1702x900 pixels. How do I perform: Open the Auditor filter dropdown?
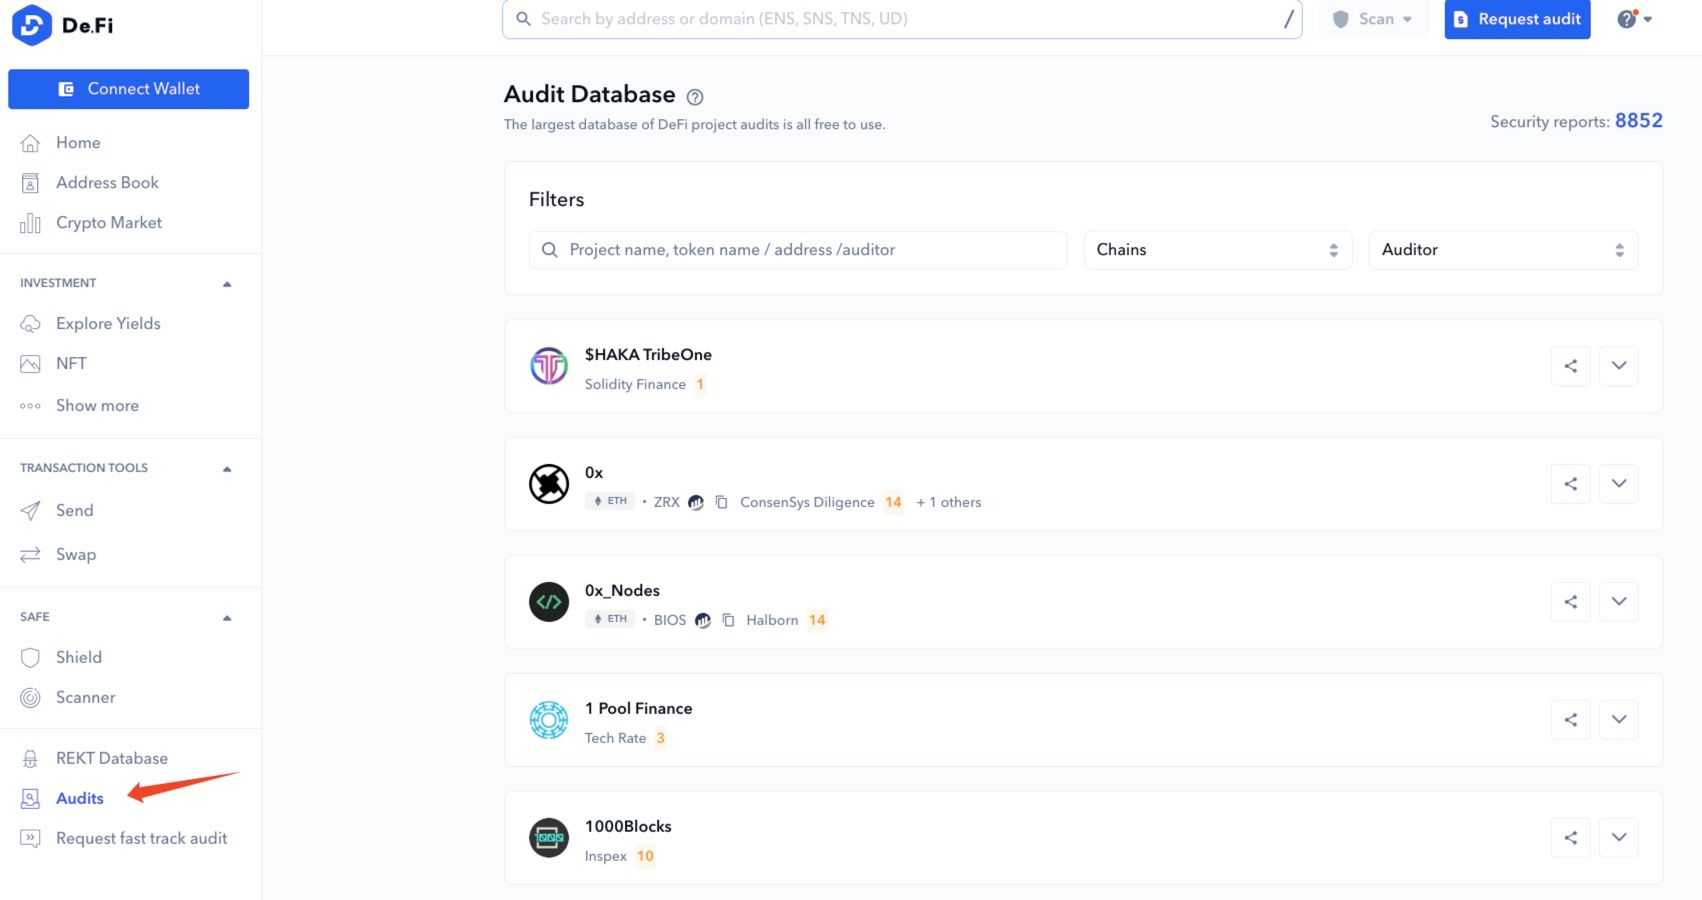[1502, 250]
